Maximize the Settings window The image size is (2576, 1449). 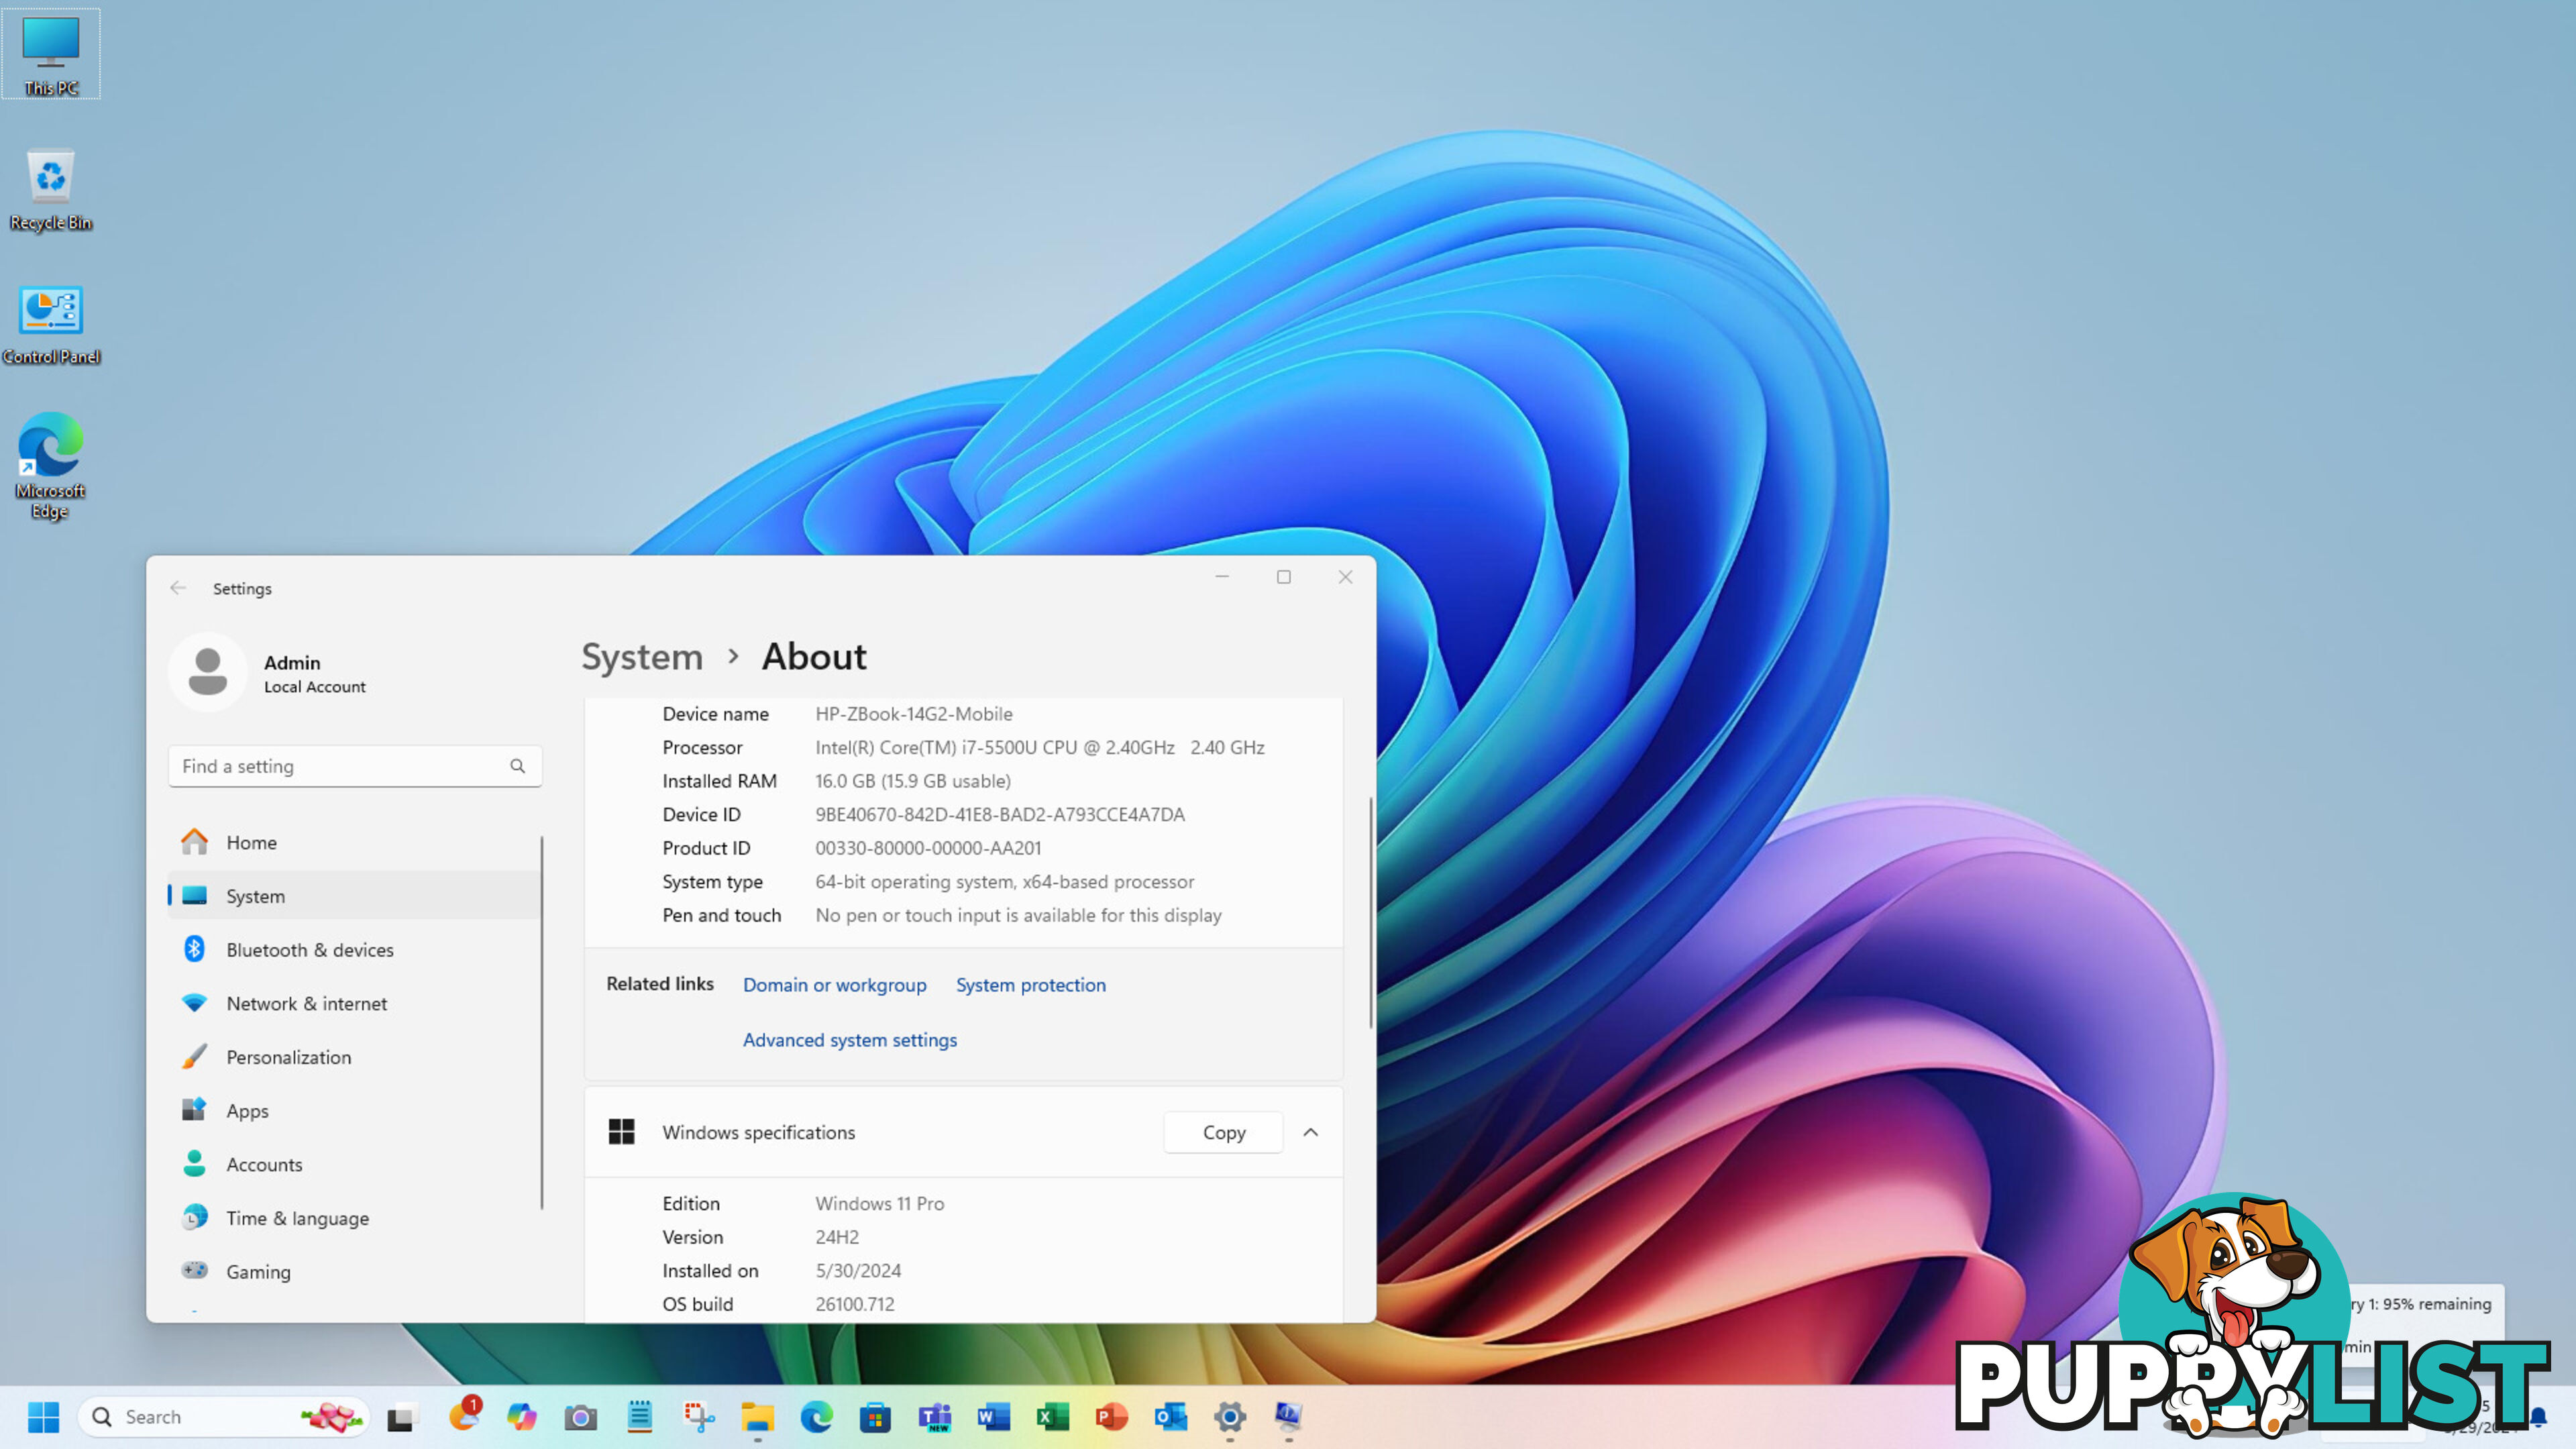point(1283,577)
